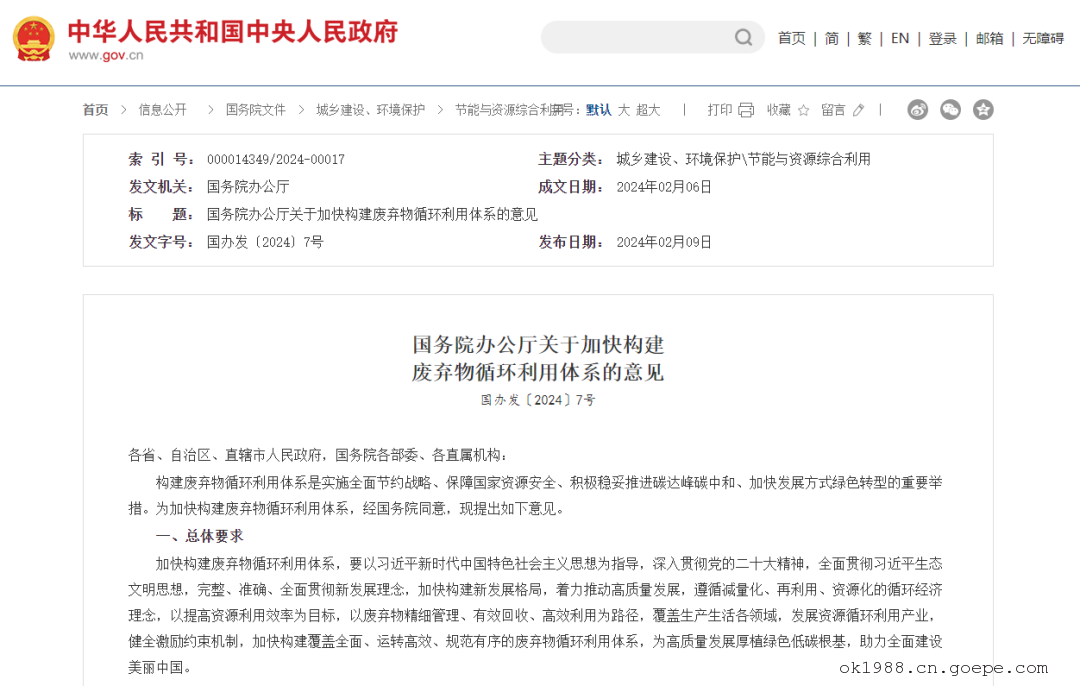Click the search magnifier icon
The image size is (1080, 686).
pyautogui.click(x=743, y=38)
